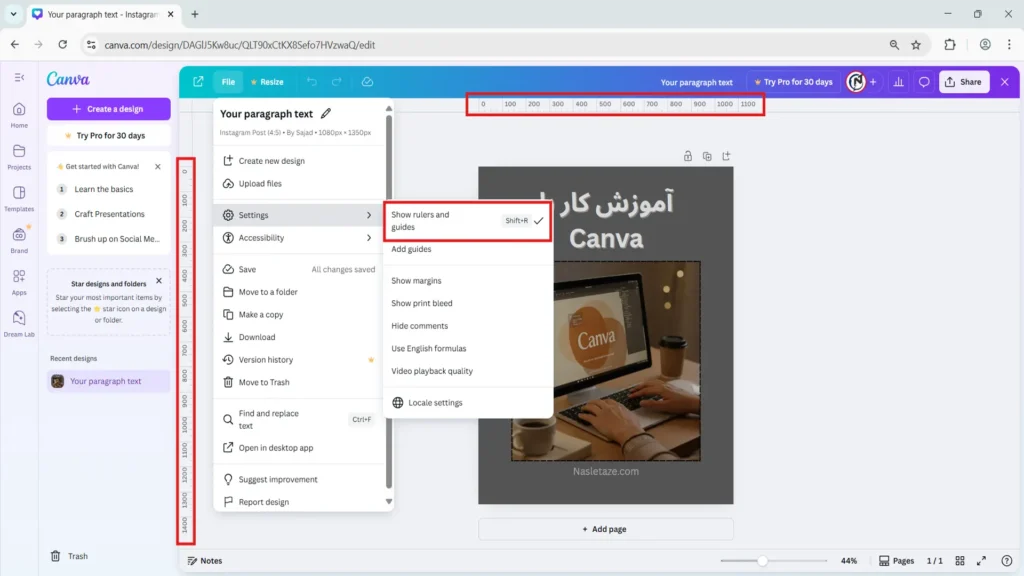Viewport: 1024px width, 576px height.
Task: Bookmark this page with the star icon
Action: [916, 45]
